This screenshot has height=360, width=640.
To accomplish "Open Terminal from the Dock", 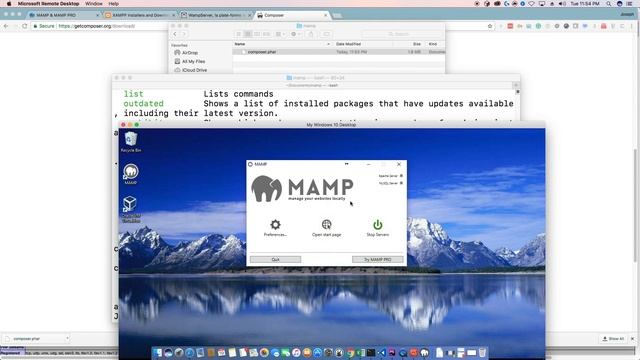I will click(371, 353).
